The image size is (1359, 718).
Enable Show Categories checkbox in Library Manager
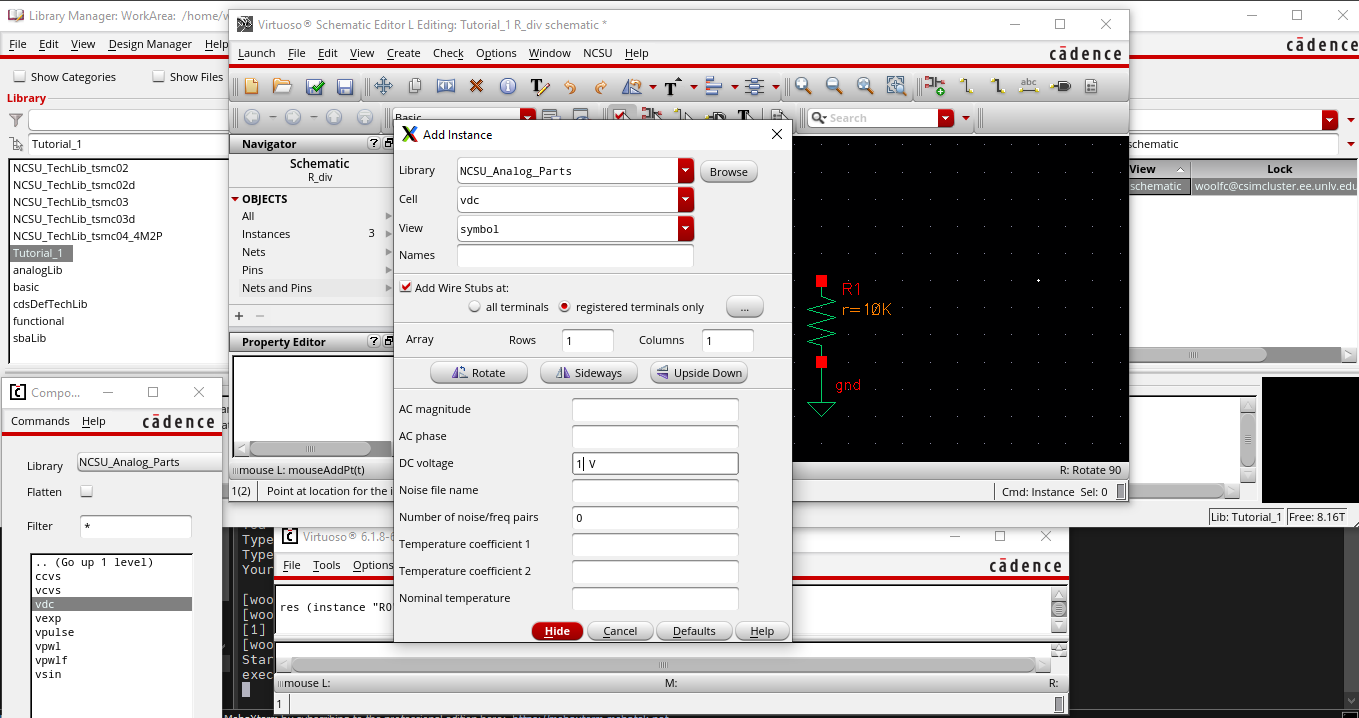[x=19, y=77]
